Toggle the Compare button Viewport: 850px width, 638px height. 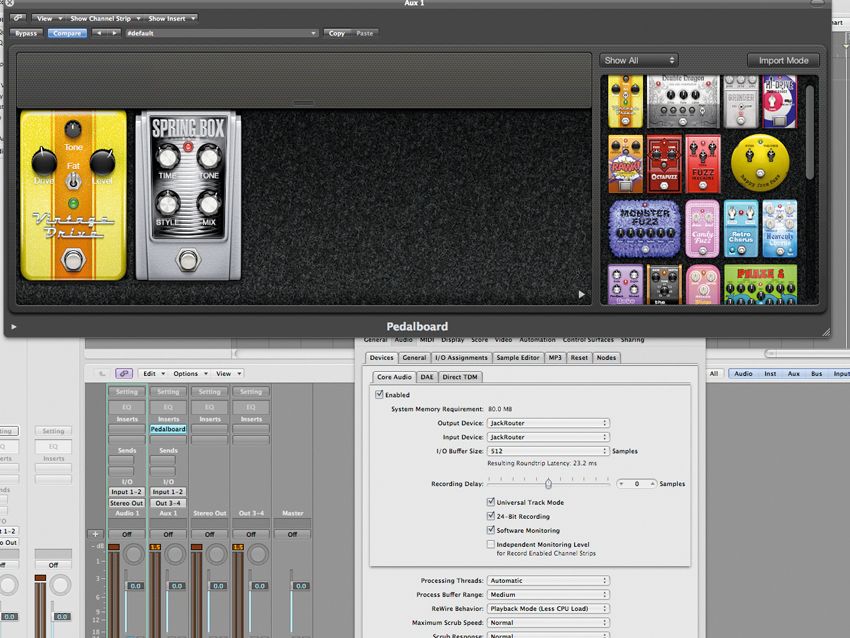pos(67,33)
